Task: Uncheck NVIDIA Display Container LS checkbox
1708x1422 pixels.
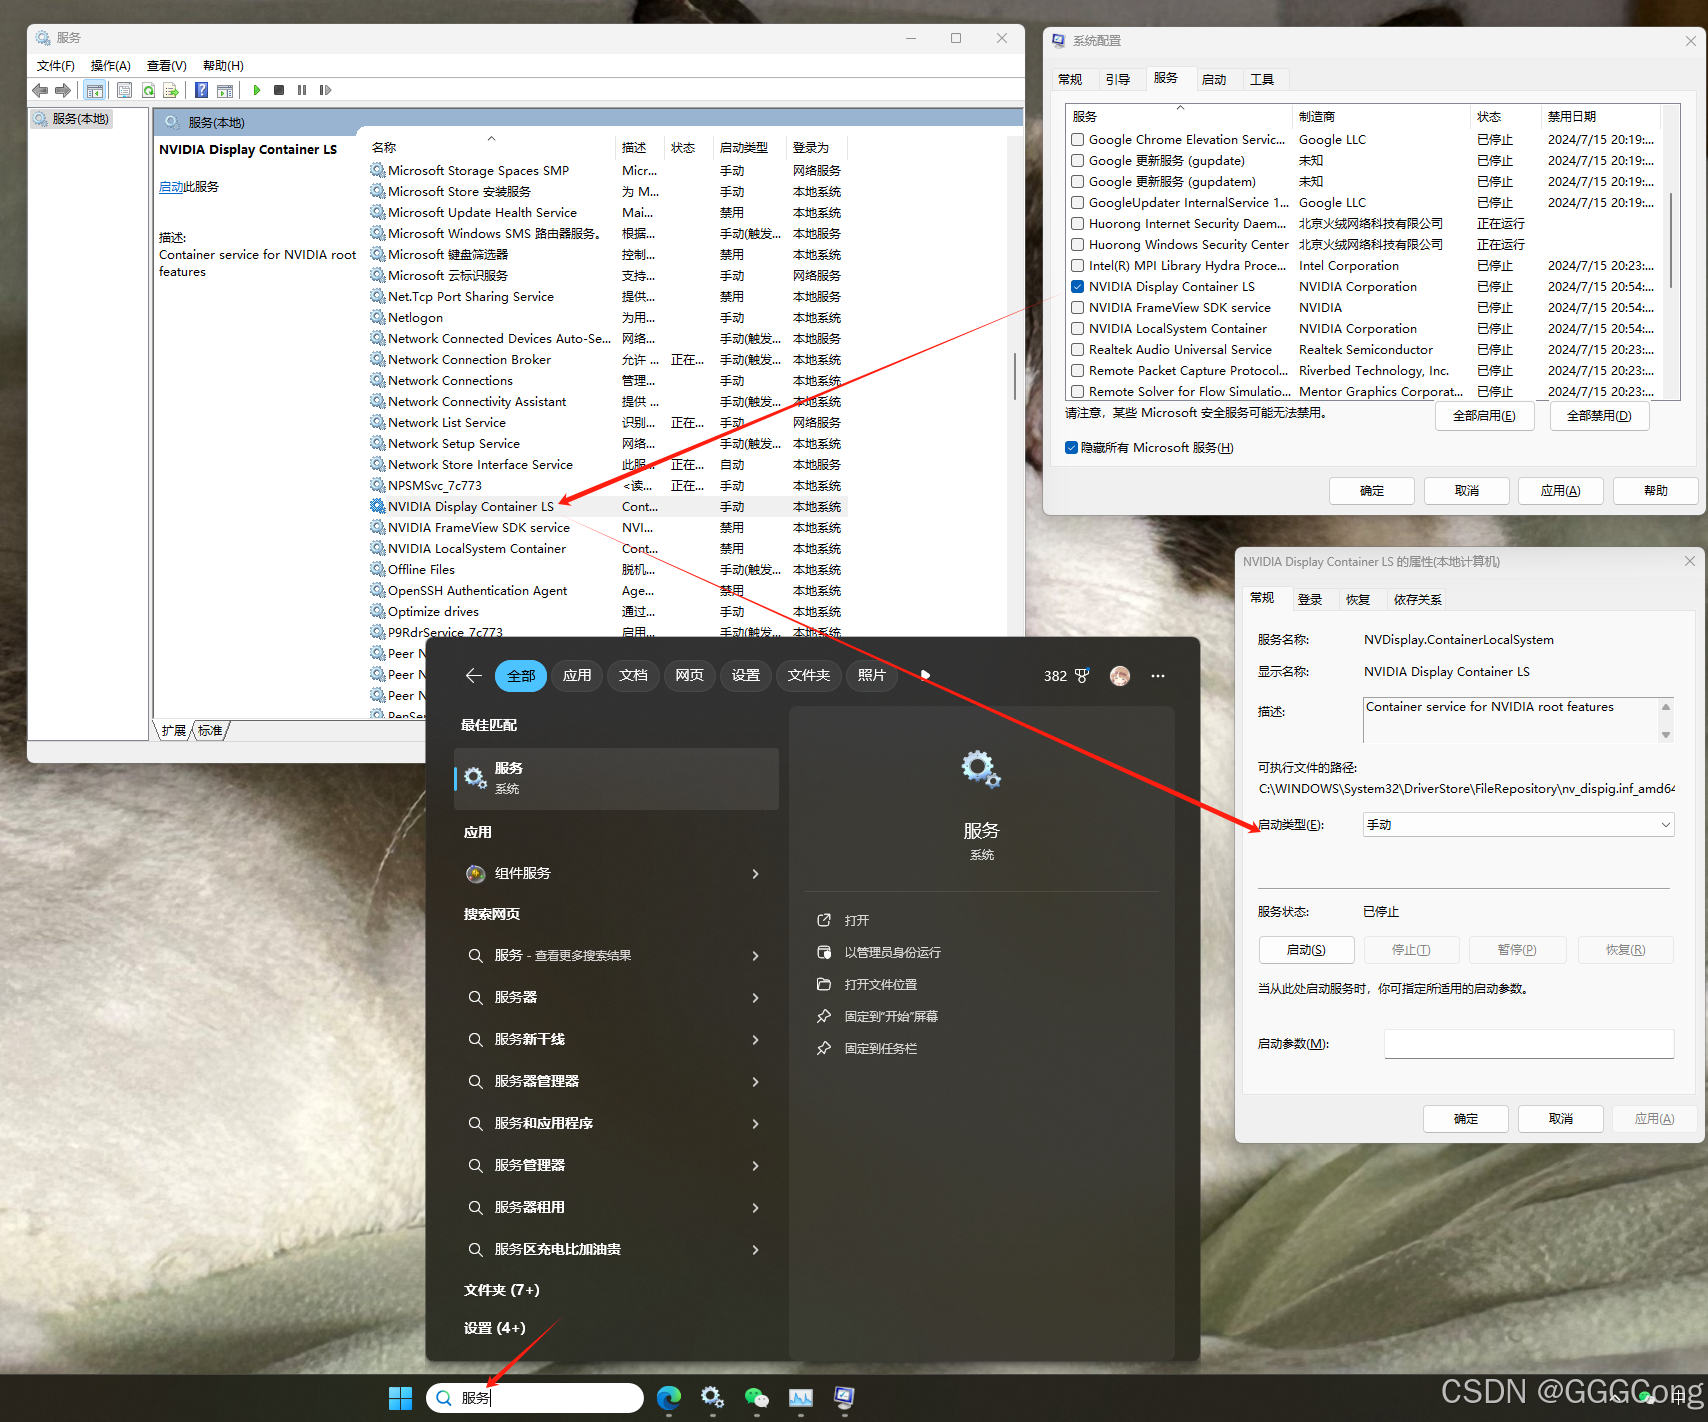Action: [x=1078, y=287]
